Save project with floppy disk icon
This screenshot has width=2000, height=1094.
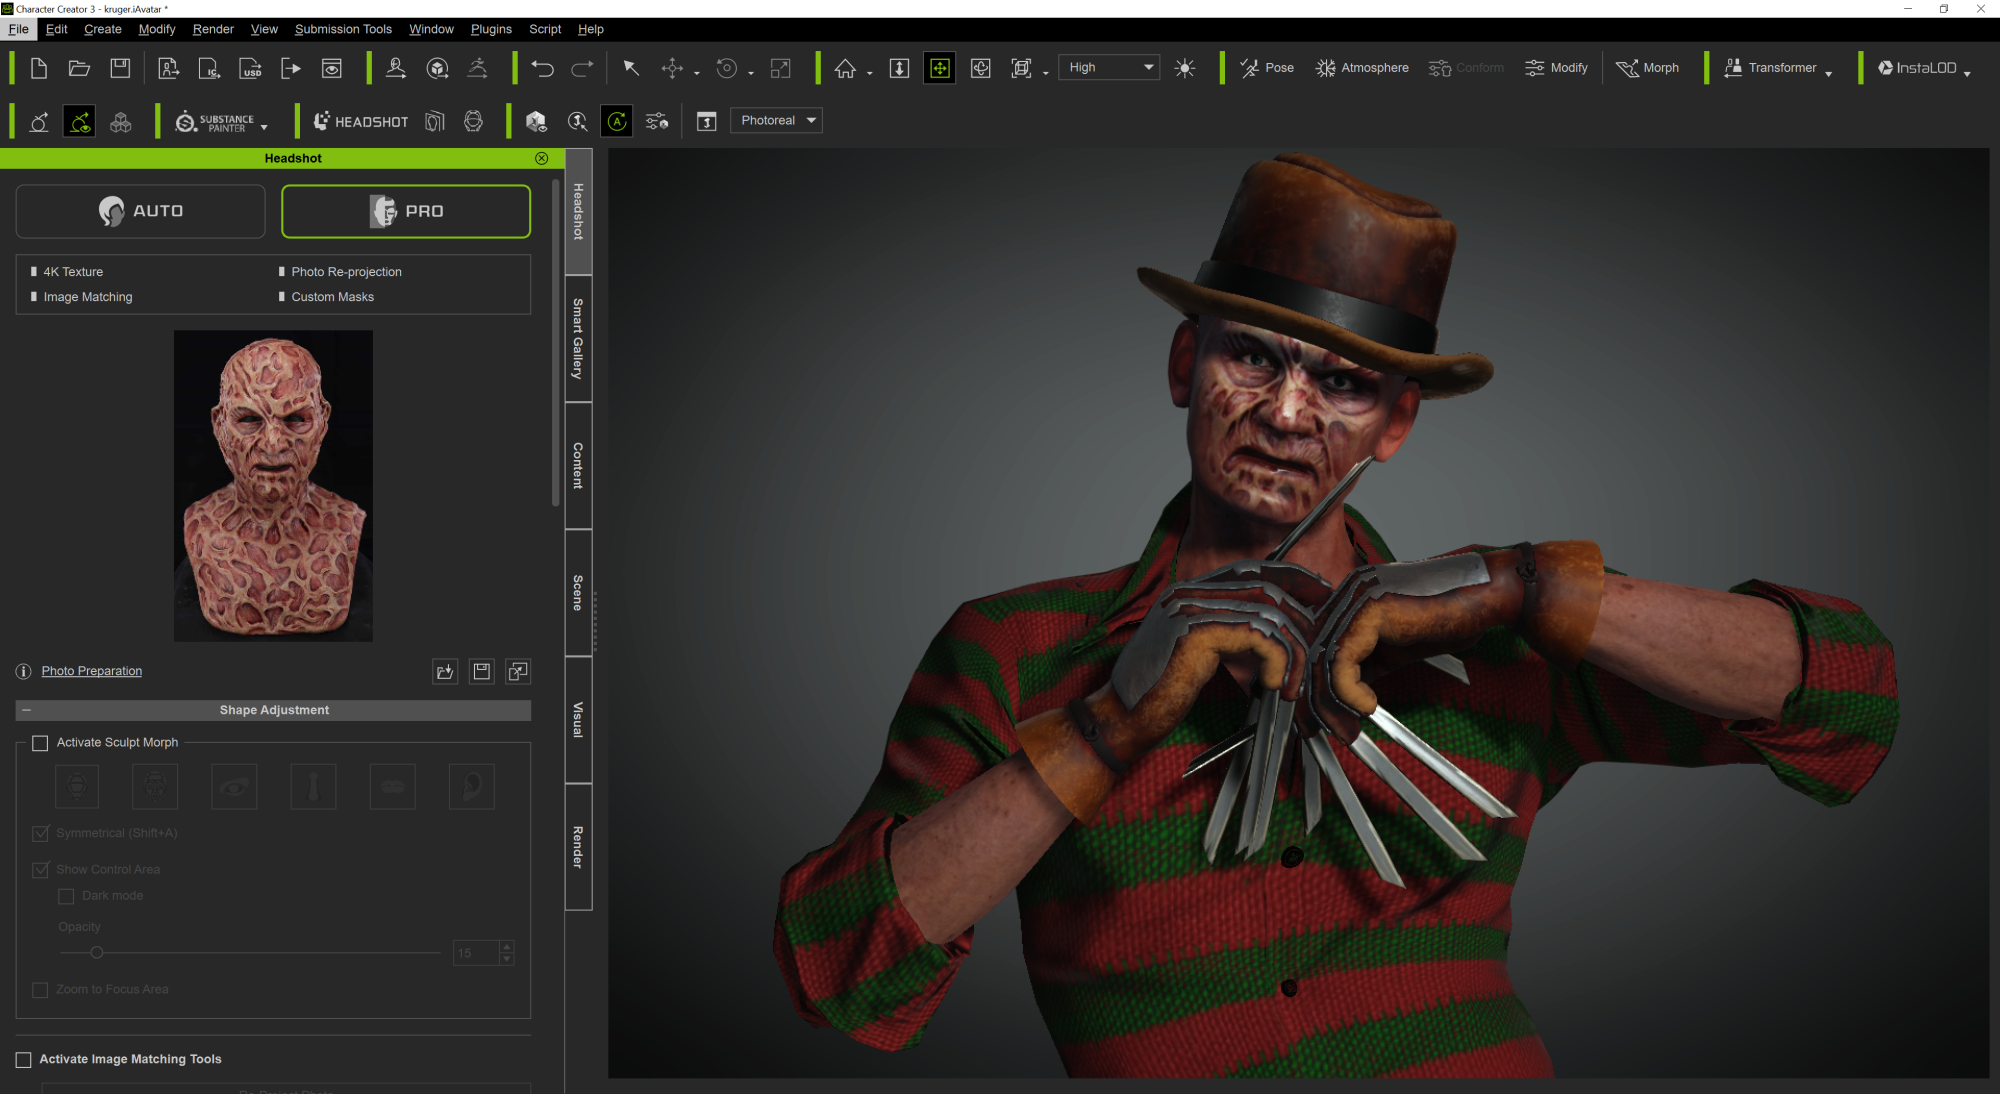coord(120,68)
